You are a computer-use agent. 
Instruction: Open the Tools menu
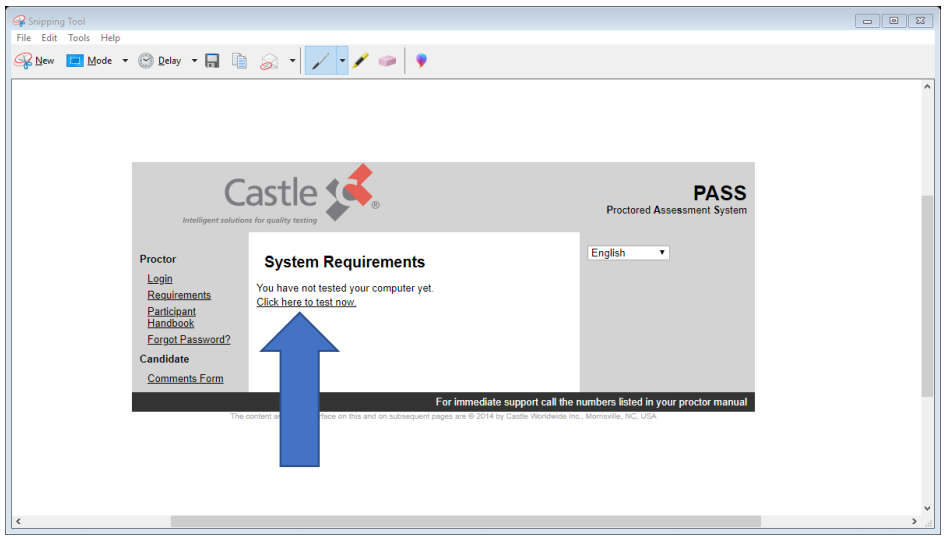(78, 37)
